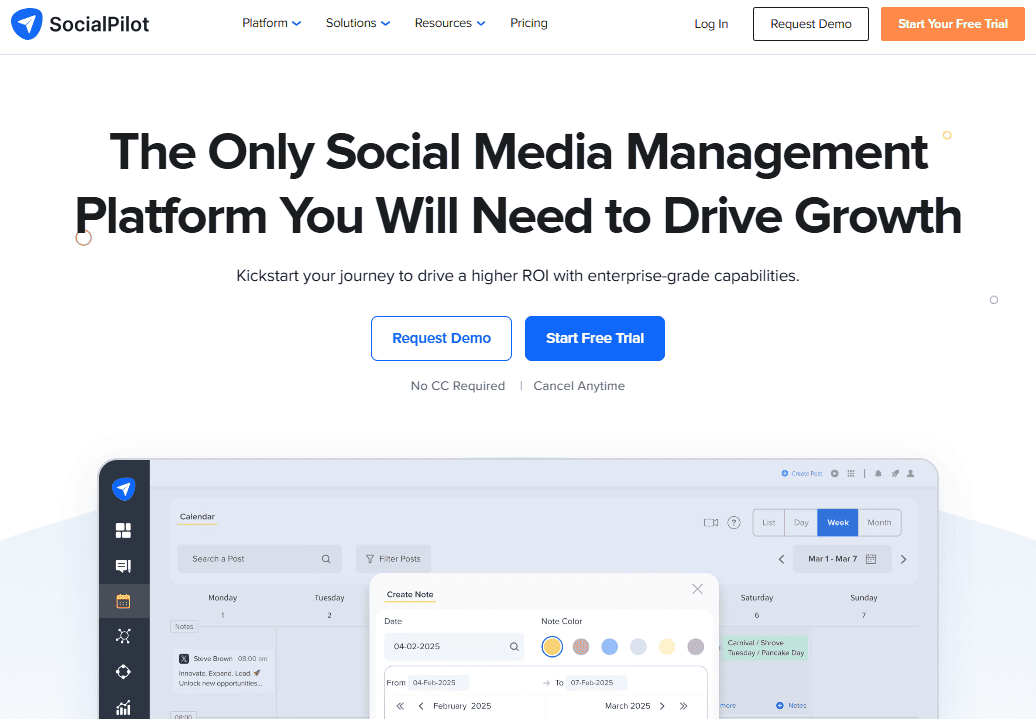Viewport: 1036px width, 719px height.
Task: Click the SocialPilot logo in the header
Action: pos(80,24)
